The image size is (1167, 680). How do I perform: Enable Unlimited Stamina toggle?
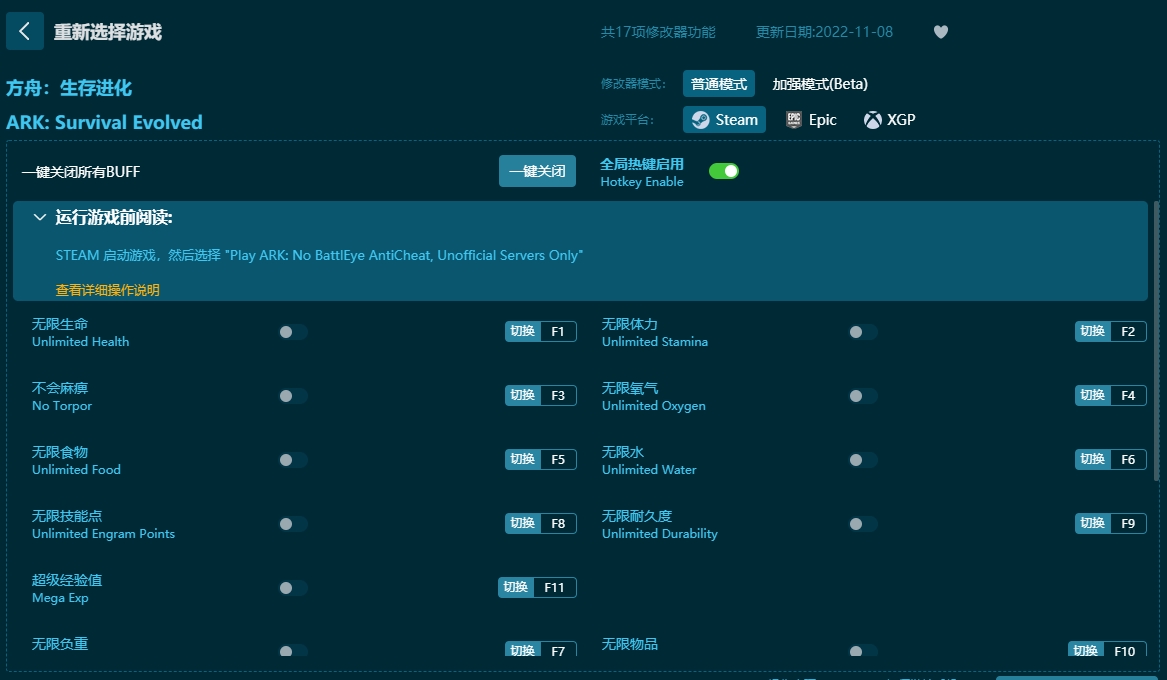tap(863, 332)
